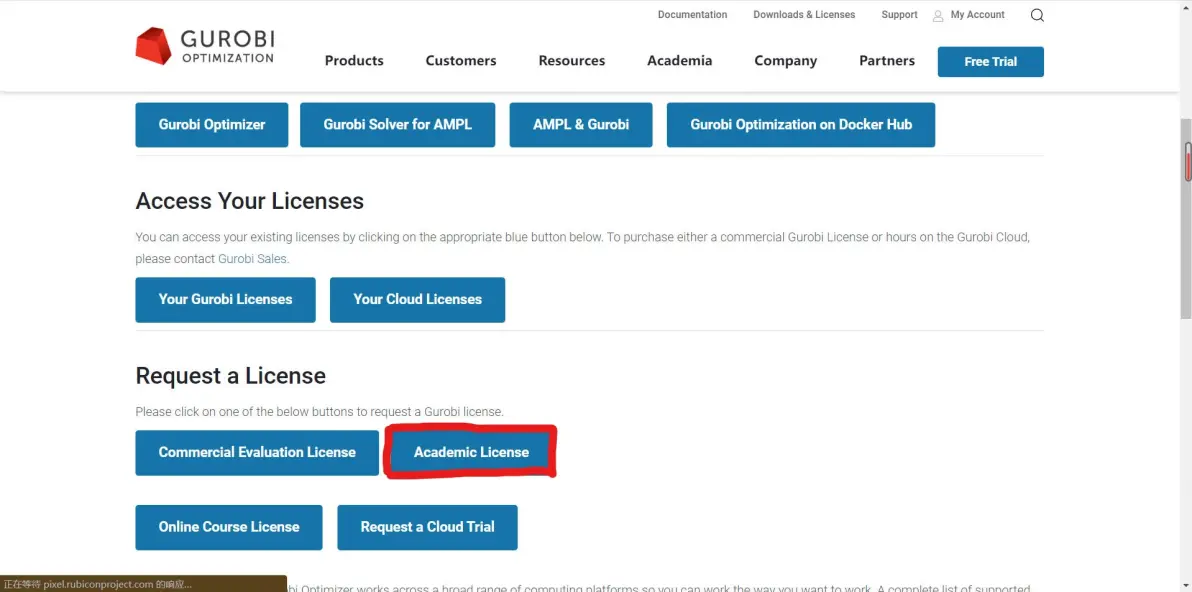
Task: Go to the Documentation link
Action: coord(693,14)
